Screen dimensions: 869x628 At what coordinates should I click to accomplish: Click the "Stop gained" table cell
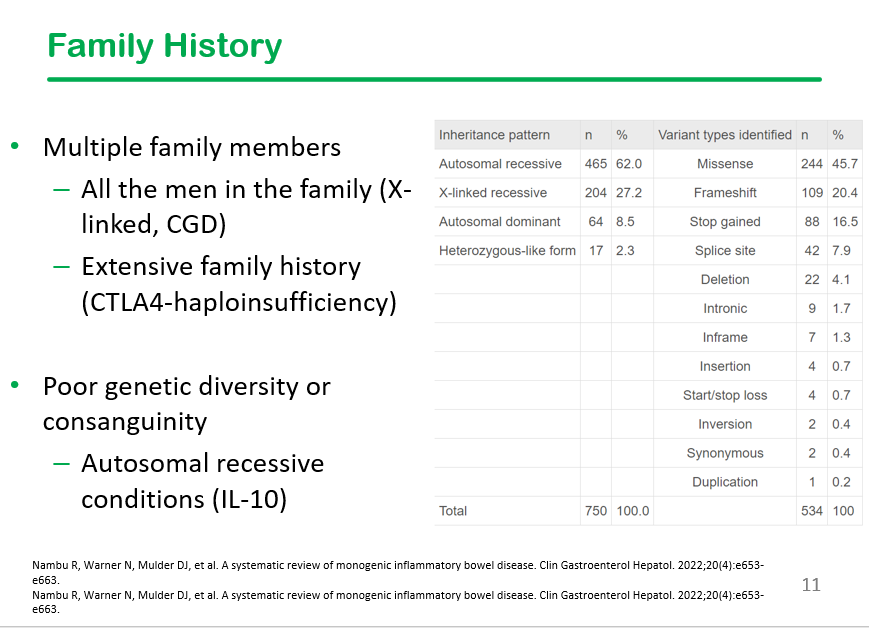(724, 222)
